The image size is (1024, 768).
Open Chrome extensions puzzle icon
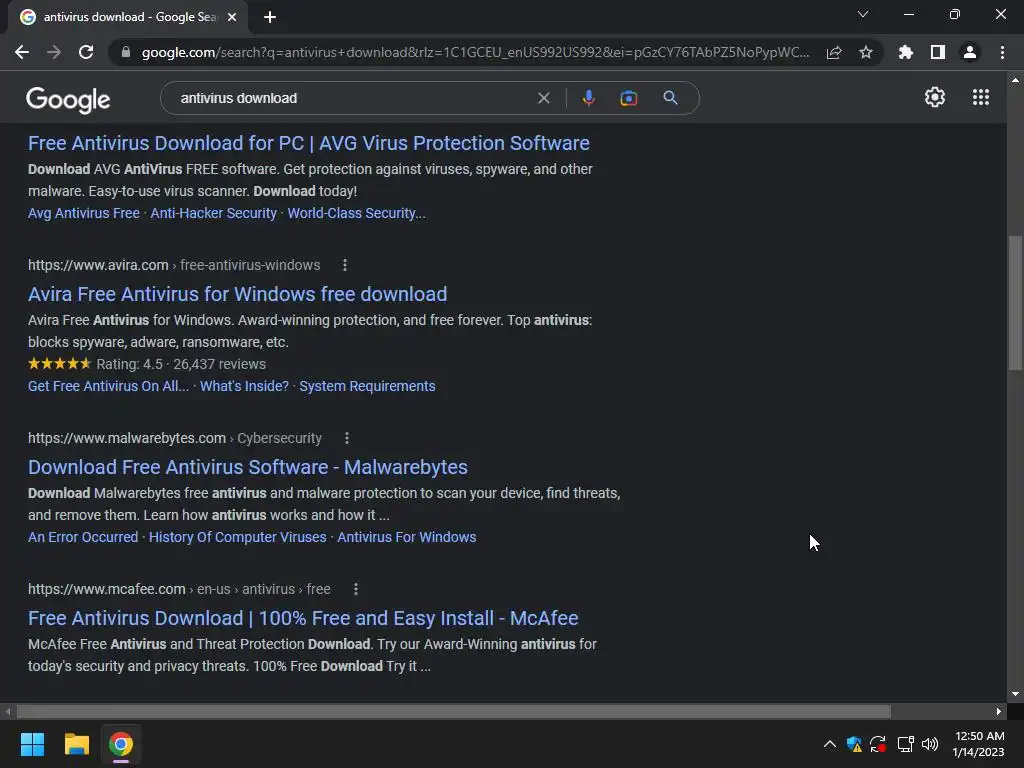coord(906,52)
